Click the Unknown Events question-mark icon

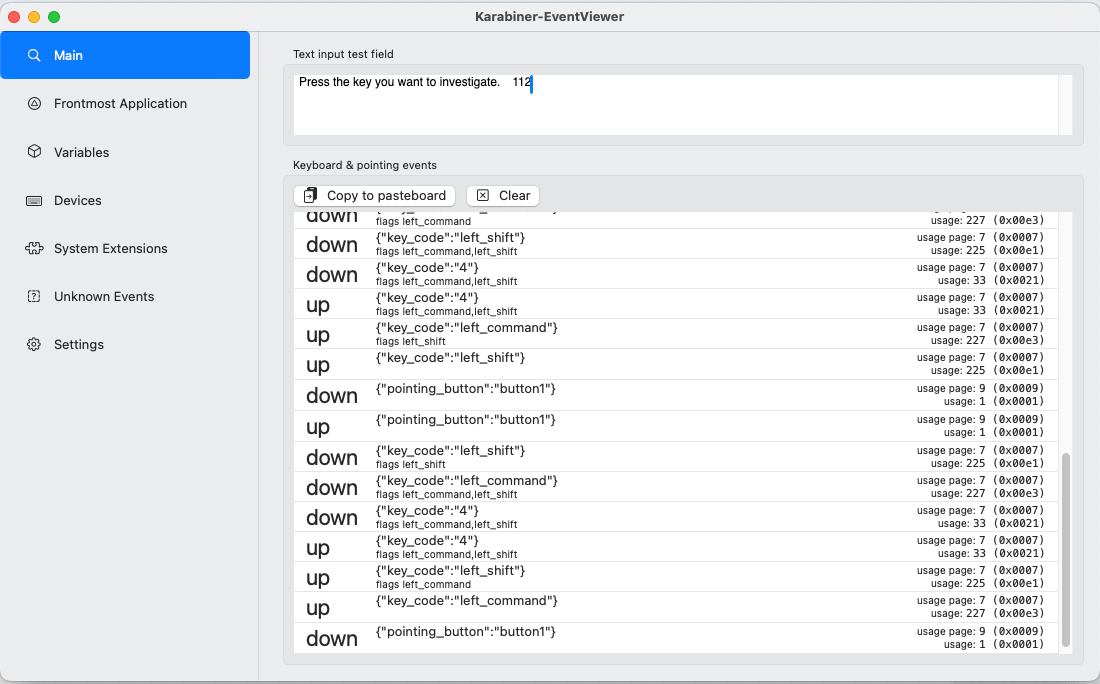(34, 297)
